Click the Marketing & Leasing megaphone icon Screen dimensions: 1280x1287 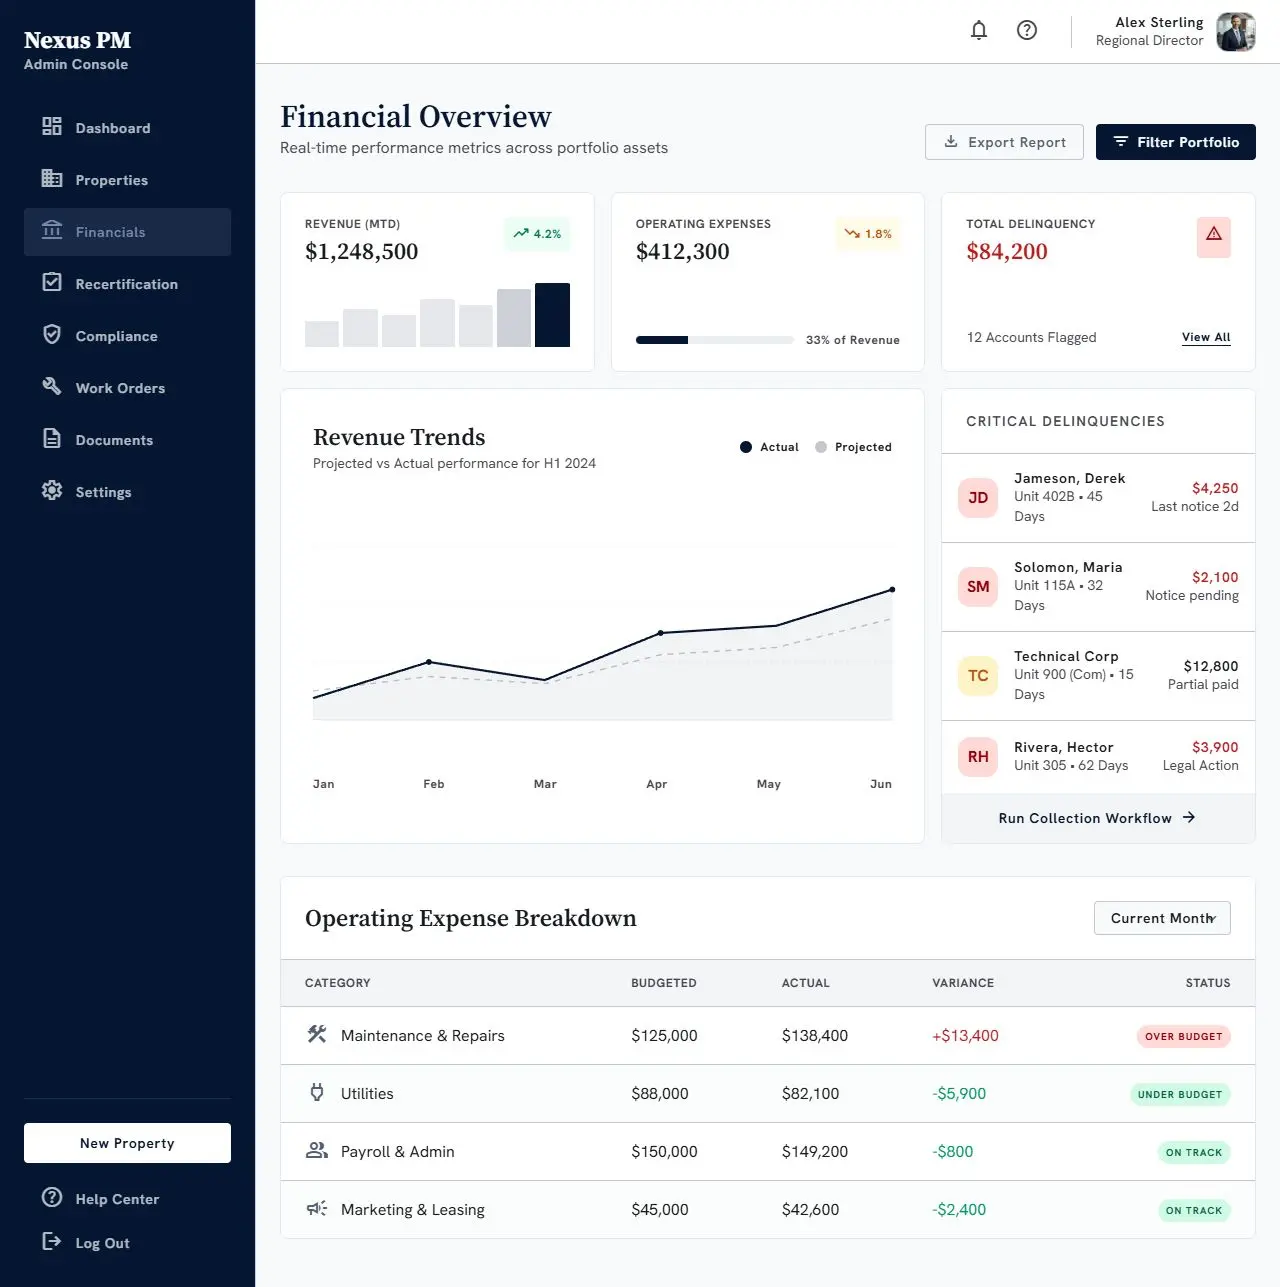tap(317, 1208)
